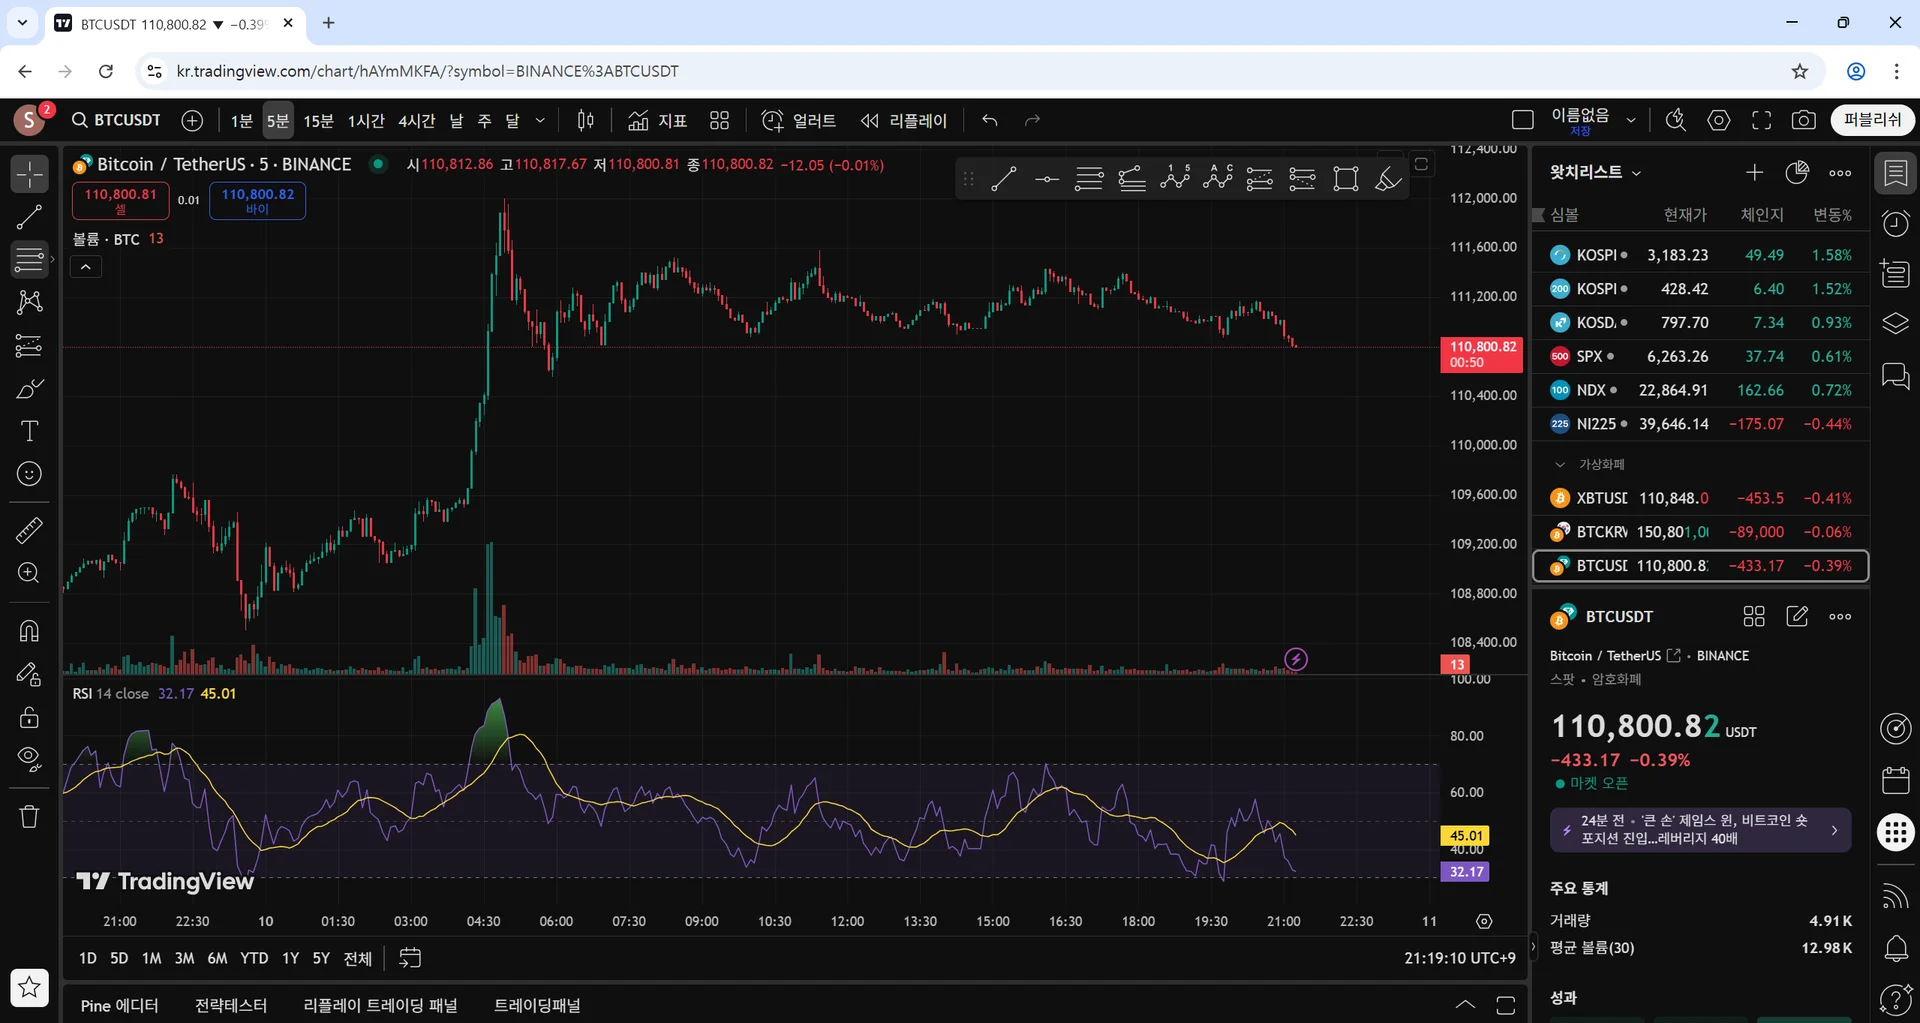Viewport: 1920px width, 1023px height.
Task: Toggle magnet mode
Action: click(30, 631)
